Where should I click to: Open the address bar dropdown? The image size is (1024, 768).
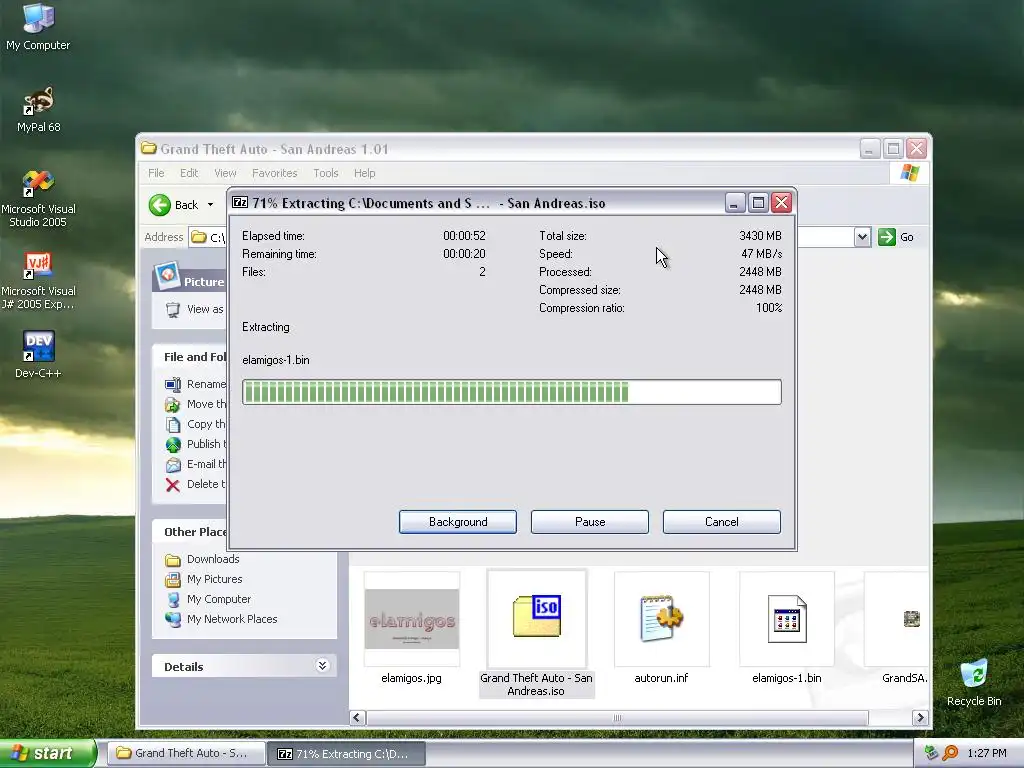coord(862,237)
